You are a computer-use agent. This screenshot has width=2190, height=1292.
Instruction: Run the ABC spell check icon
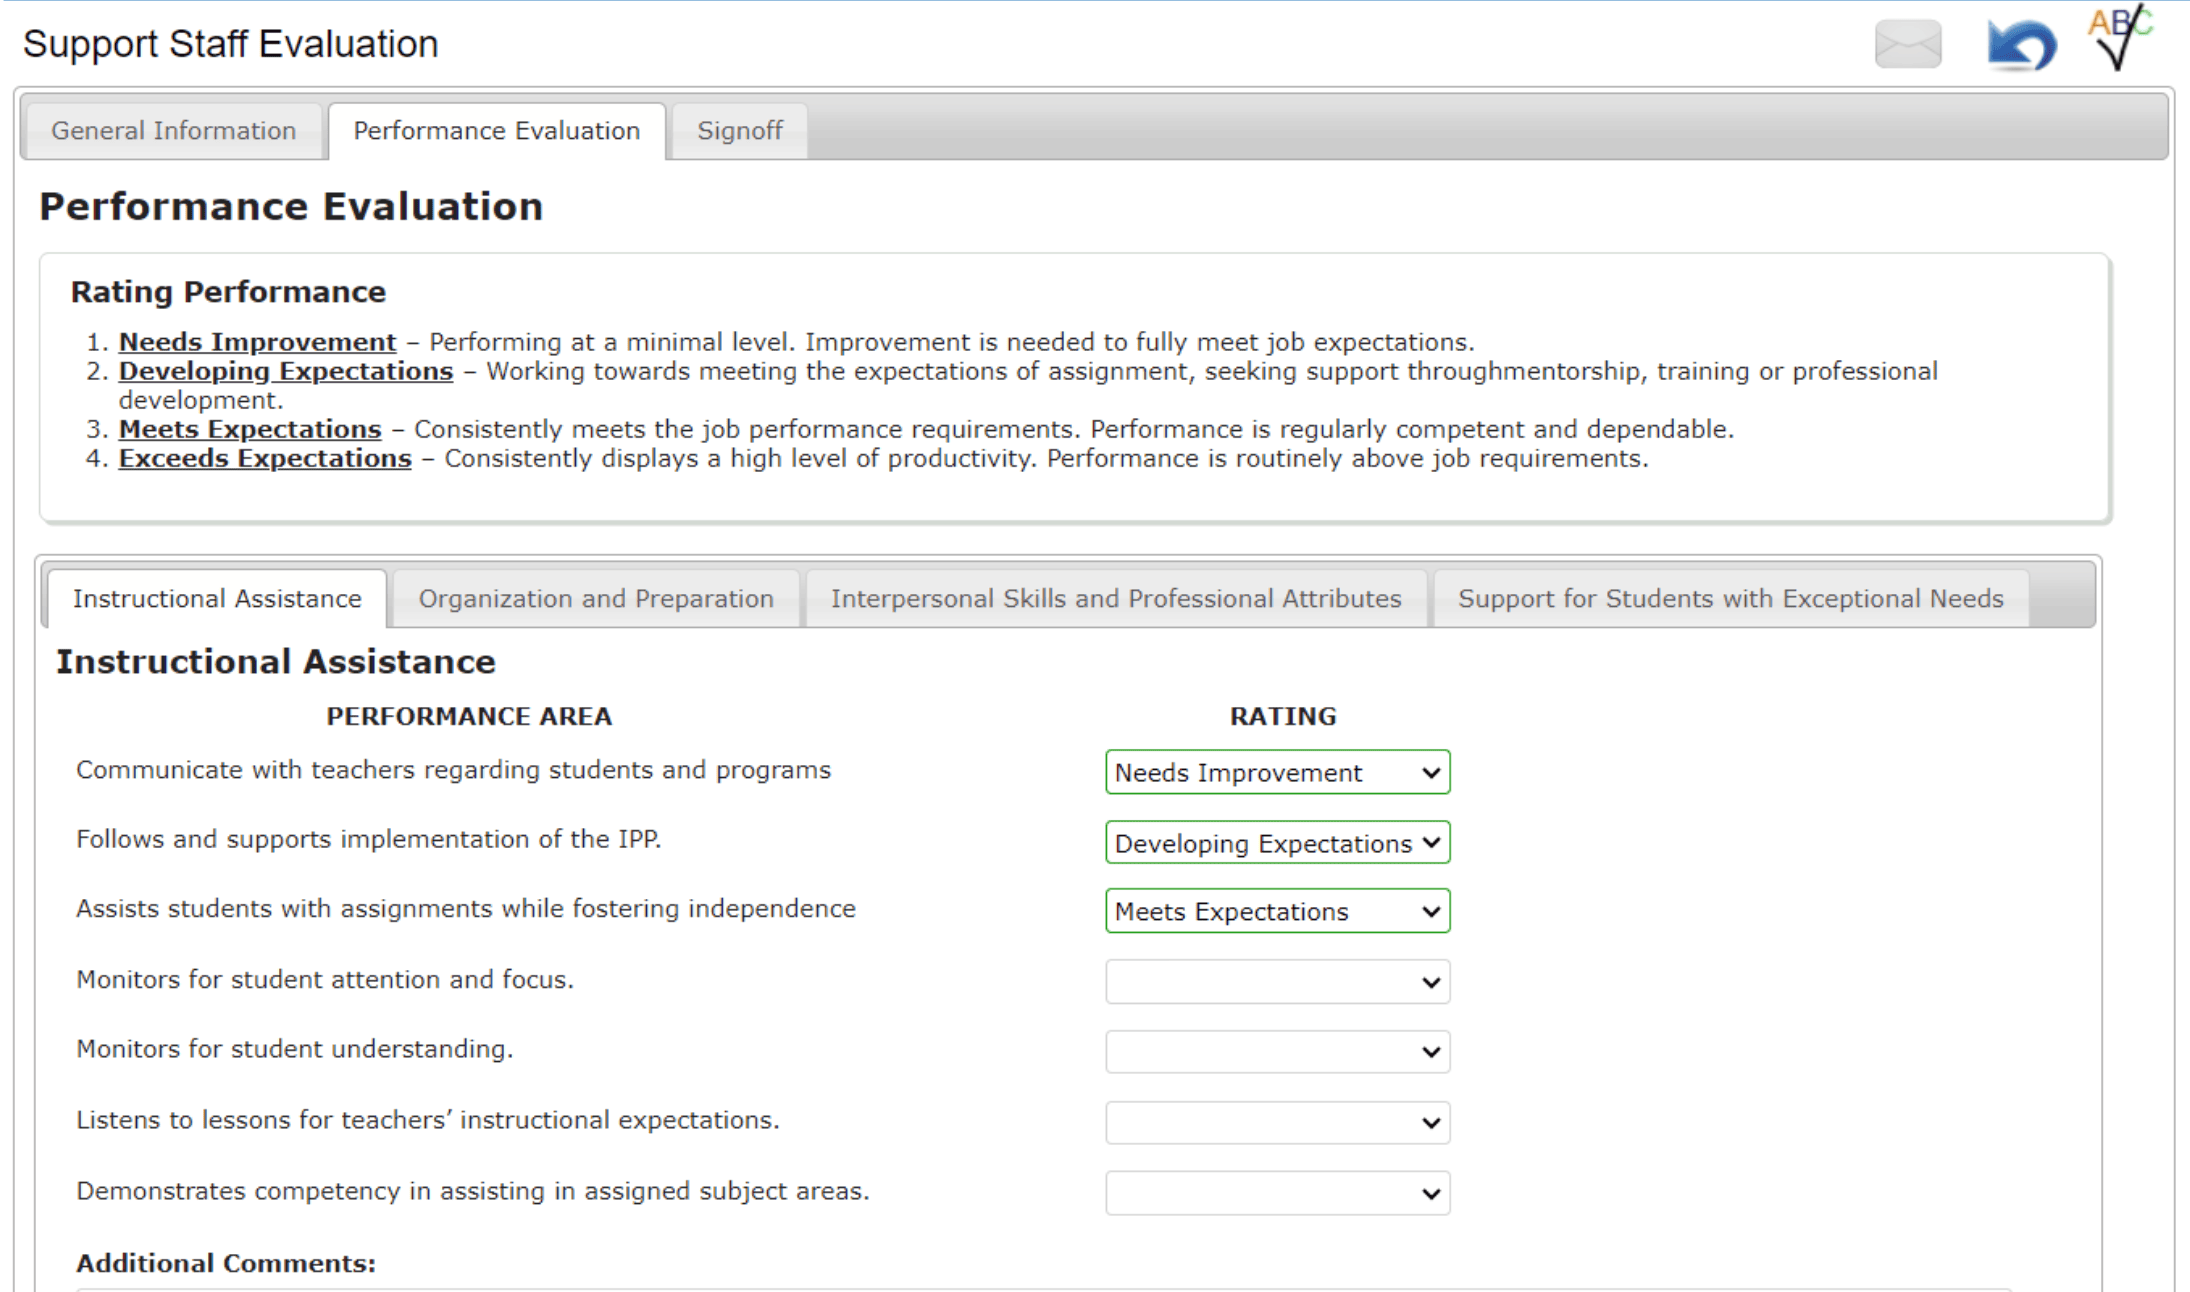[2120, 38]
